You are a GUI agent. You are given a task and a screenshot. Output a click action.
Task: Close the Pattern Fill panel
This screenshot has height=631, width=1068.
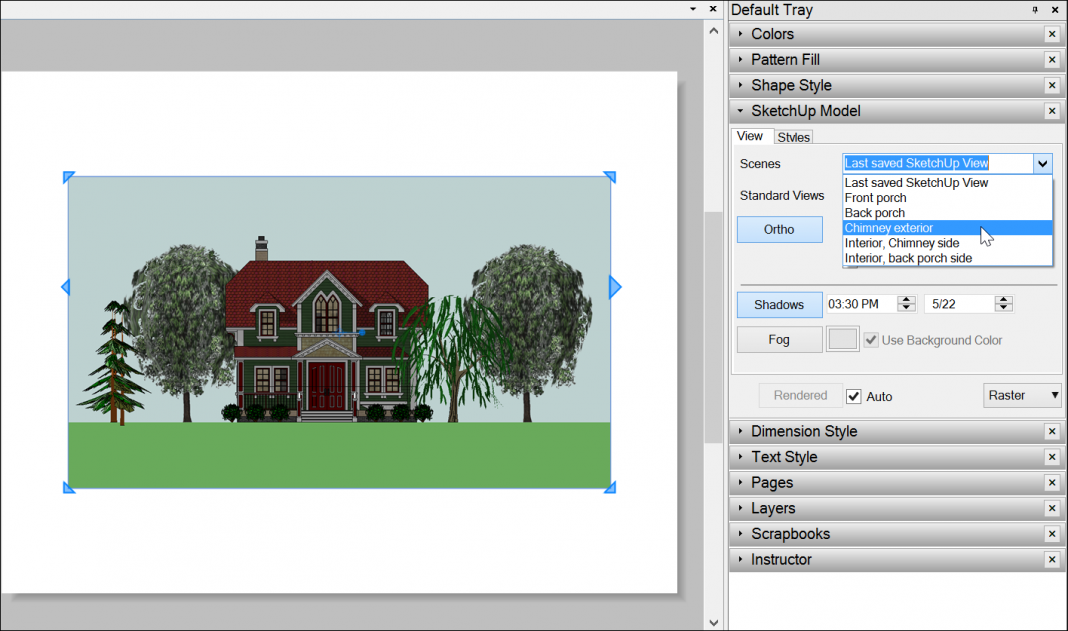coord(1051,59)
